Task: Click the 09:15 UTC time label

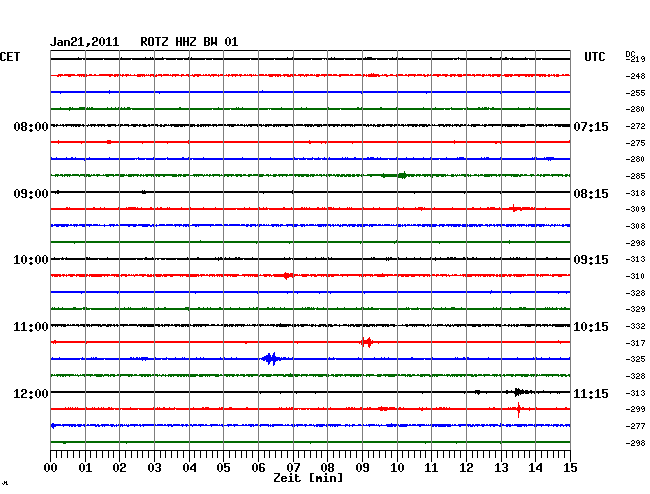Action: coord(591,260)
